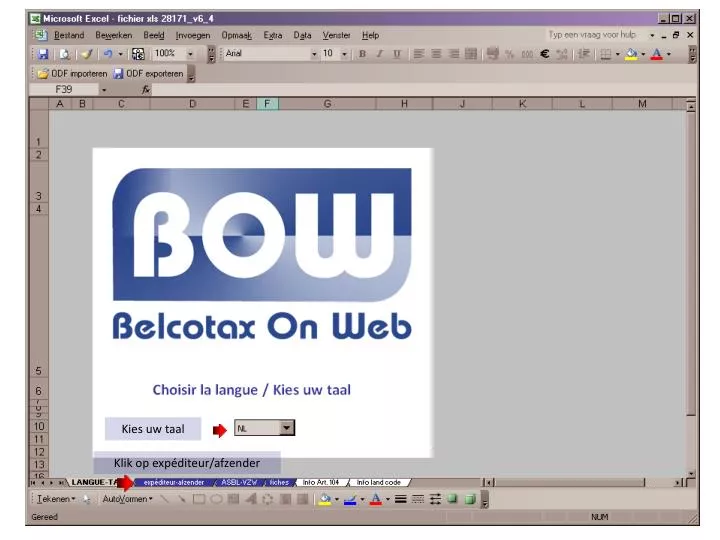
Task: Click the Euro currency icon
Action: 545,54
